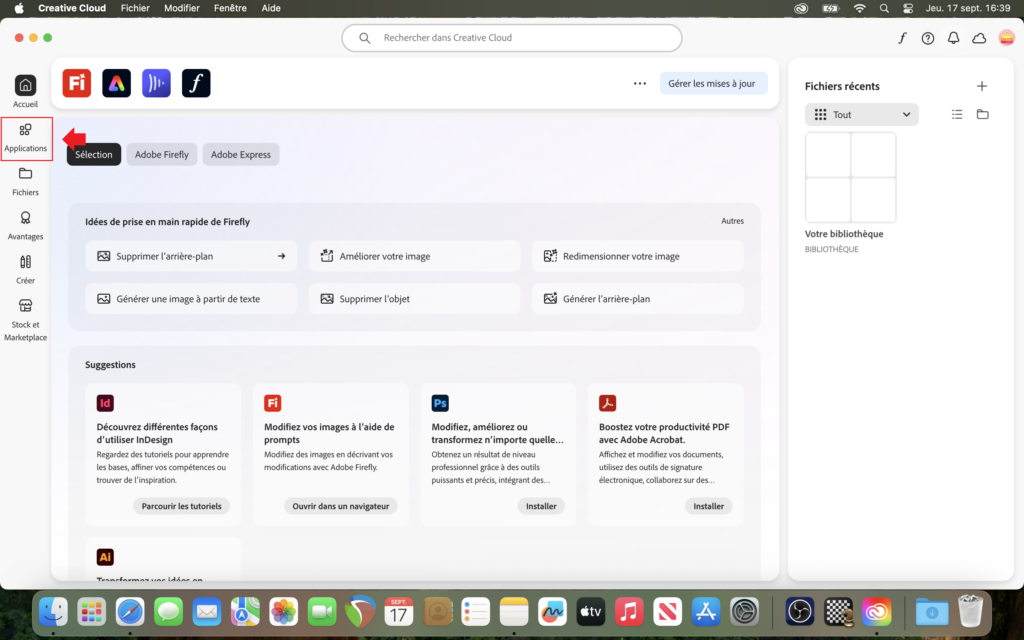Switch to the Adobe Express tab

[240, 155]
